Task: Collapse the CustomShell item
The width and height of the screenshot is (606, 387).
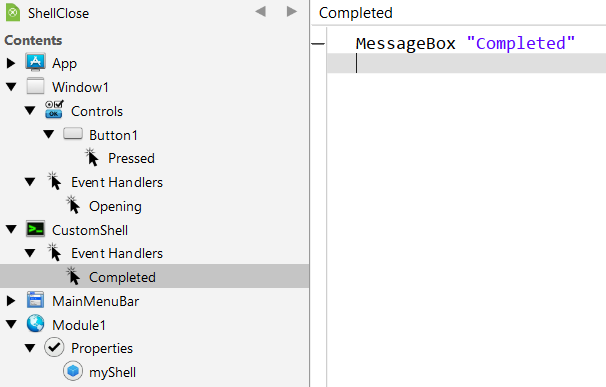Action: tap(11, 229)
